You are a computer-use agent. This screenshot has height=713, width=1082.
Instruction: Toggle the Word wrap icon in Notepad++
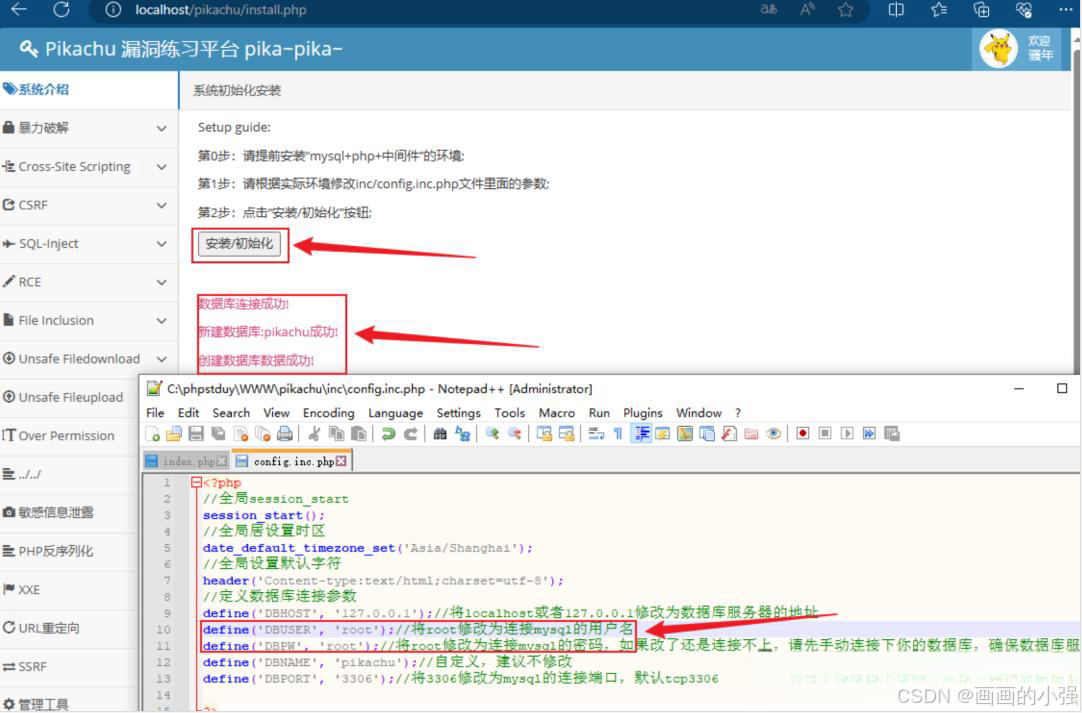596,433
